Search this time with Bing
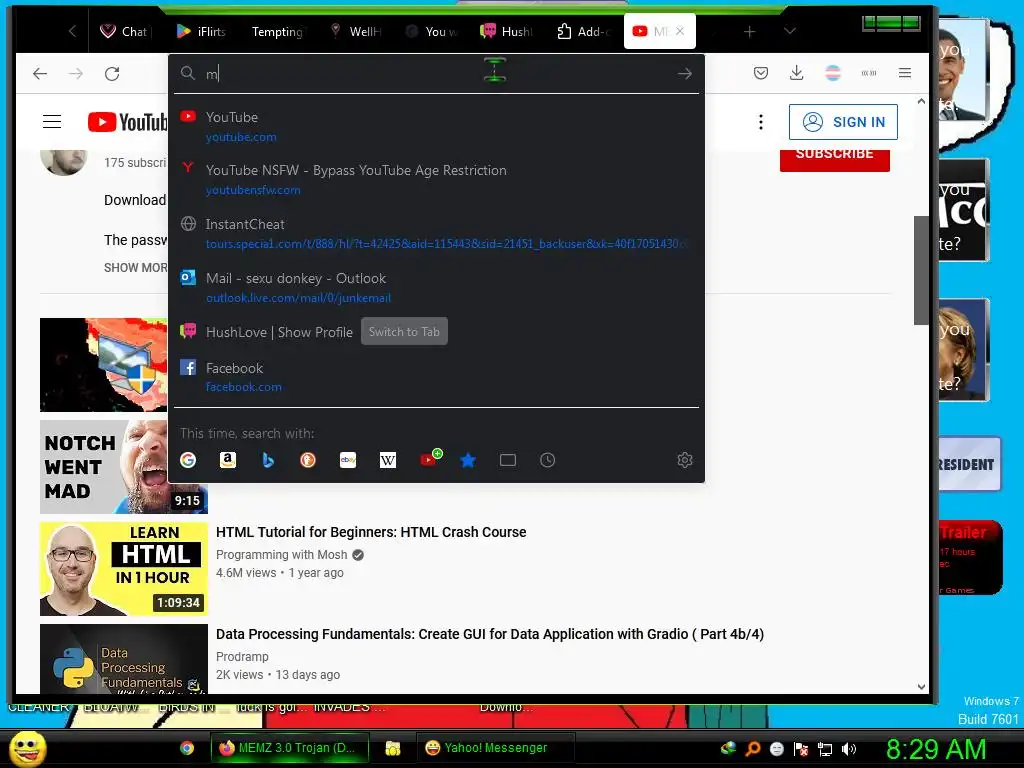Image resolution: width=1024 pixels, height=768 pixels. click(x=268, y=460)
